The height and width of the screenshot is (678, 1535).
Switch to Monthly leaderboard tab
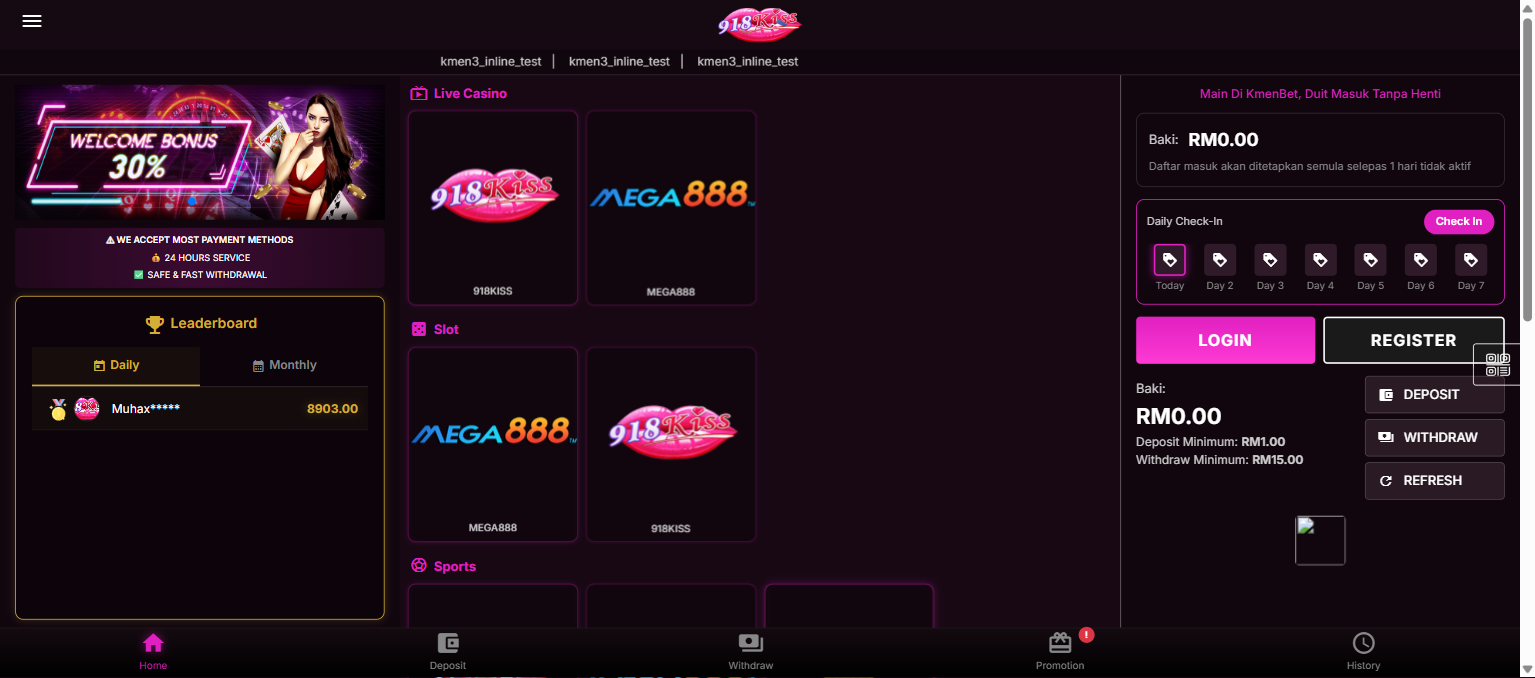tap(284, 366)
